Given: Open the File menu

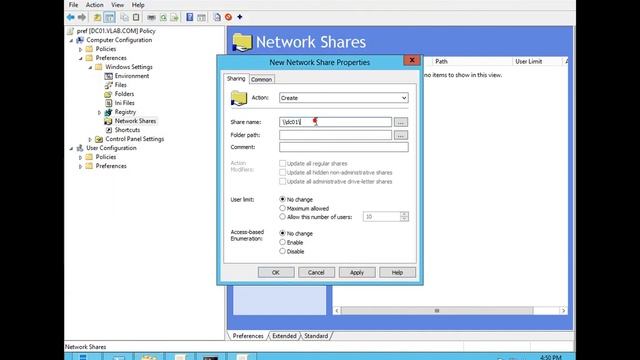Looking at the screenshot, I should [x=73, y=5].
